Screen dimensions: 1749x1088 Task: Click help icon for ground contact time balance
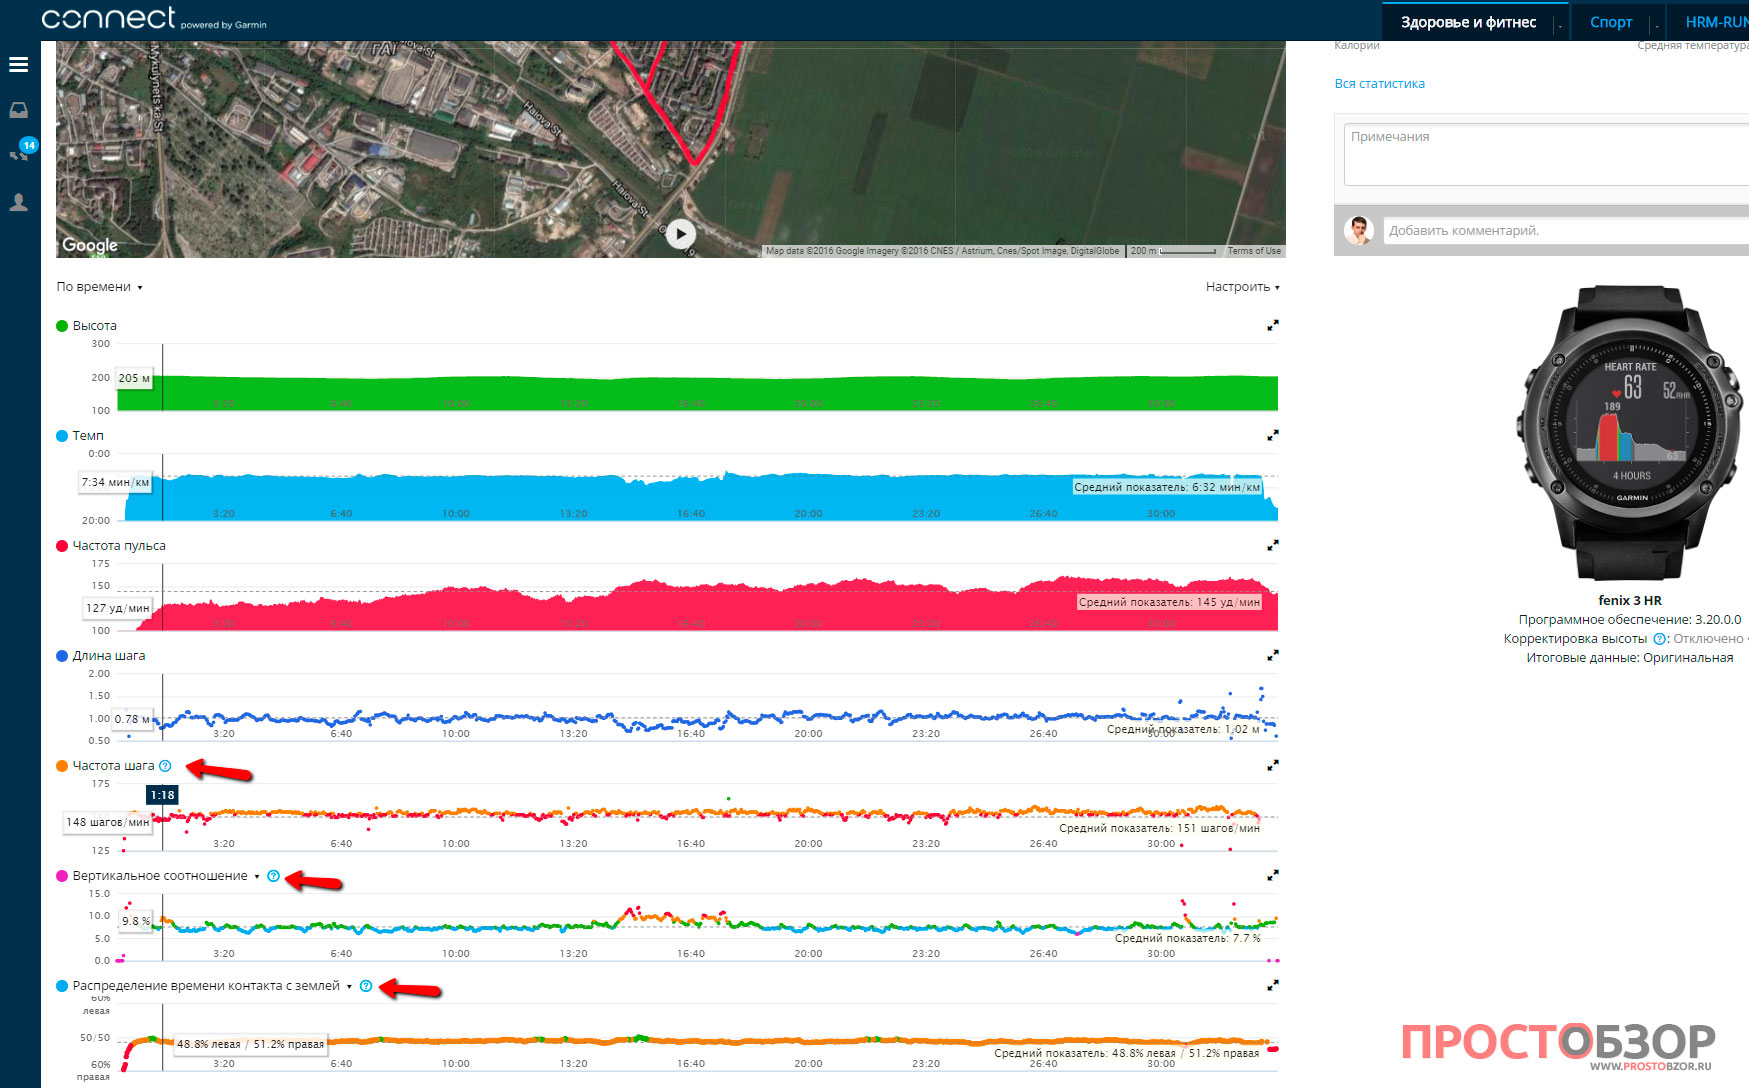(x=366, y=986)
